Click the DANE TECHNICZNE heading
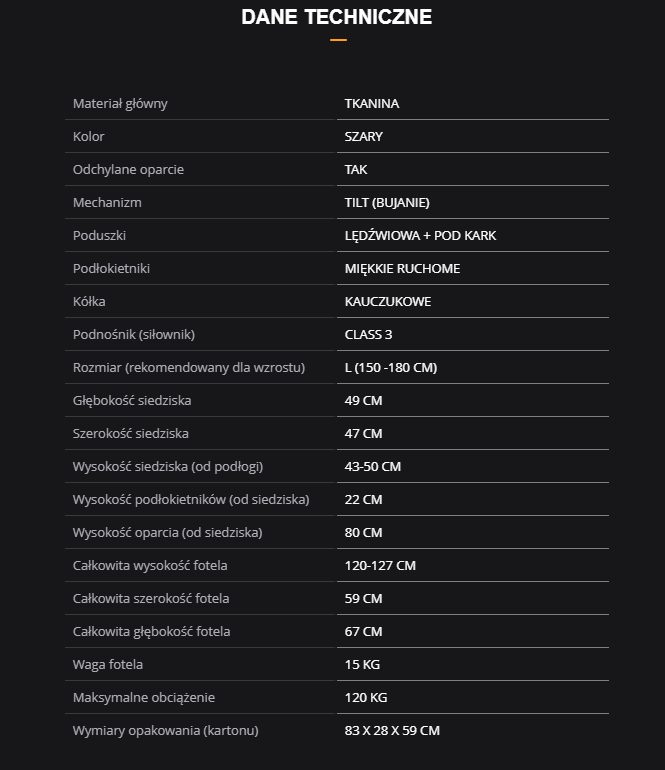Image resolution: width=665 pixels, height=770 pixels. point(337,17)
